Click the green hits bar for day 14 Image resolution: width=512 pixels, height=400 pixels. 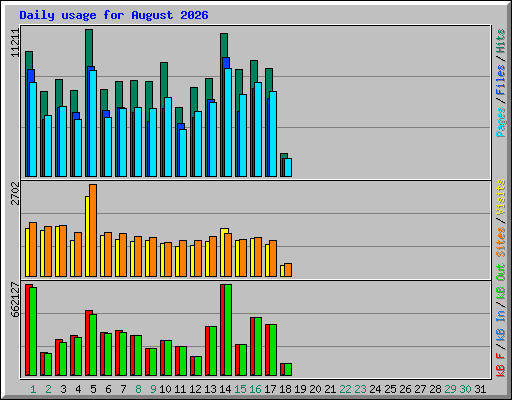pos(224,45)
